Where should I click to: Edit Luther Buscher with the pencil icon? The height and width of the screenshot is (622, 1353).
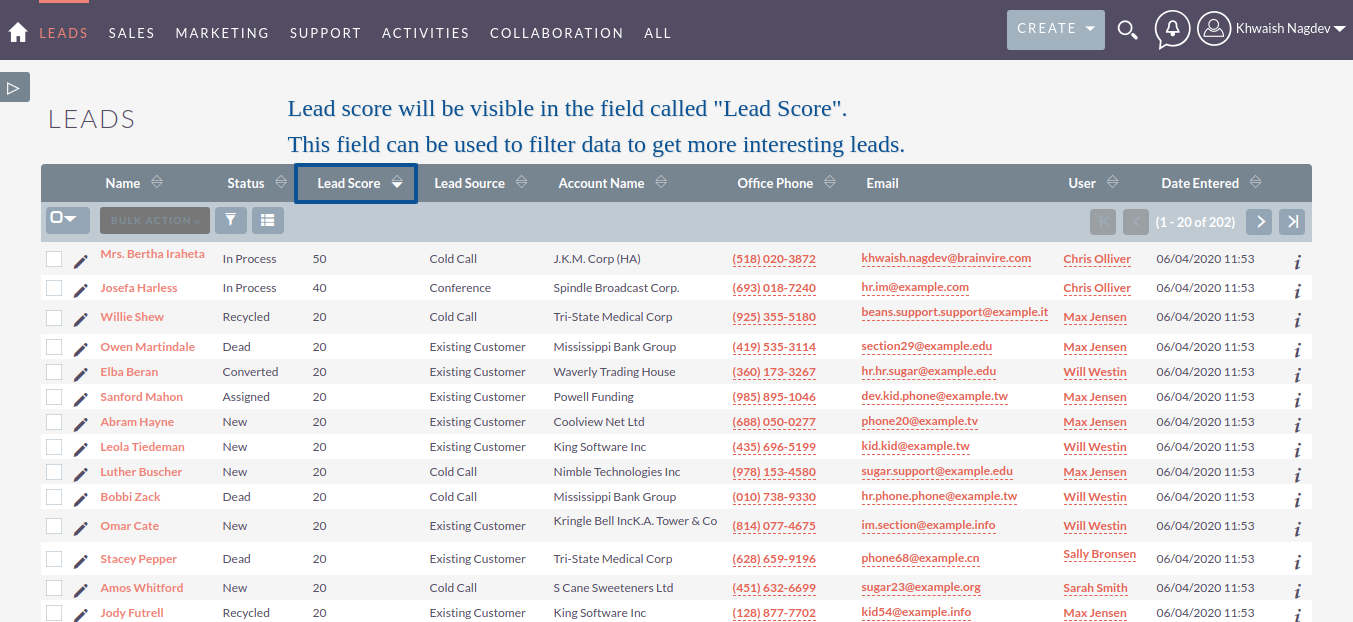81,474
